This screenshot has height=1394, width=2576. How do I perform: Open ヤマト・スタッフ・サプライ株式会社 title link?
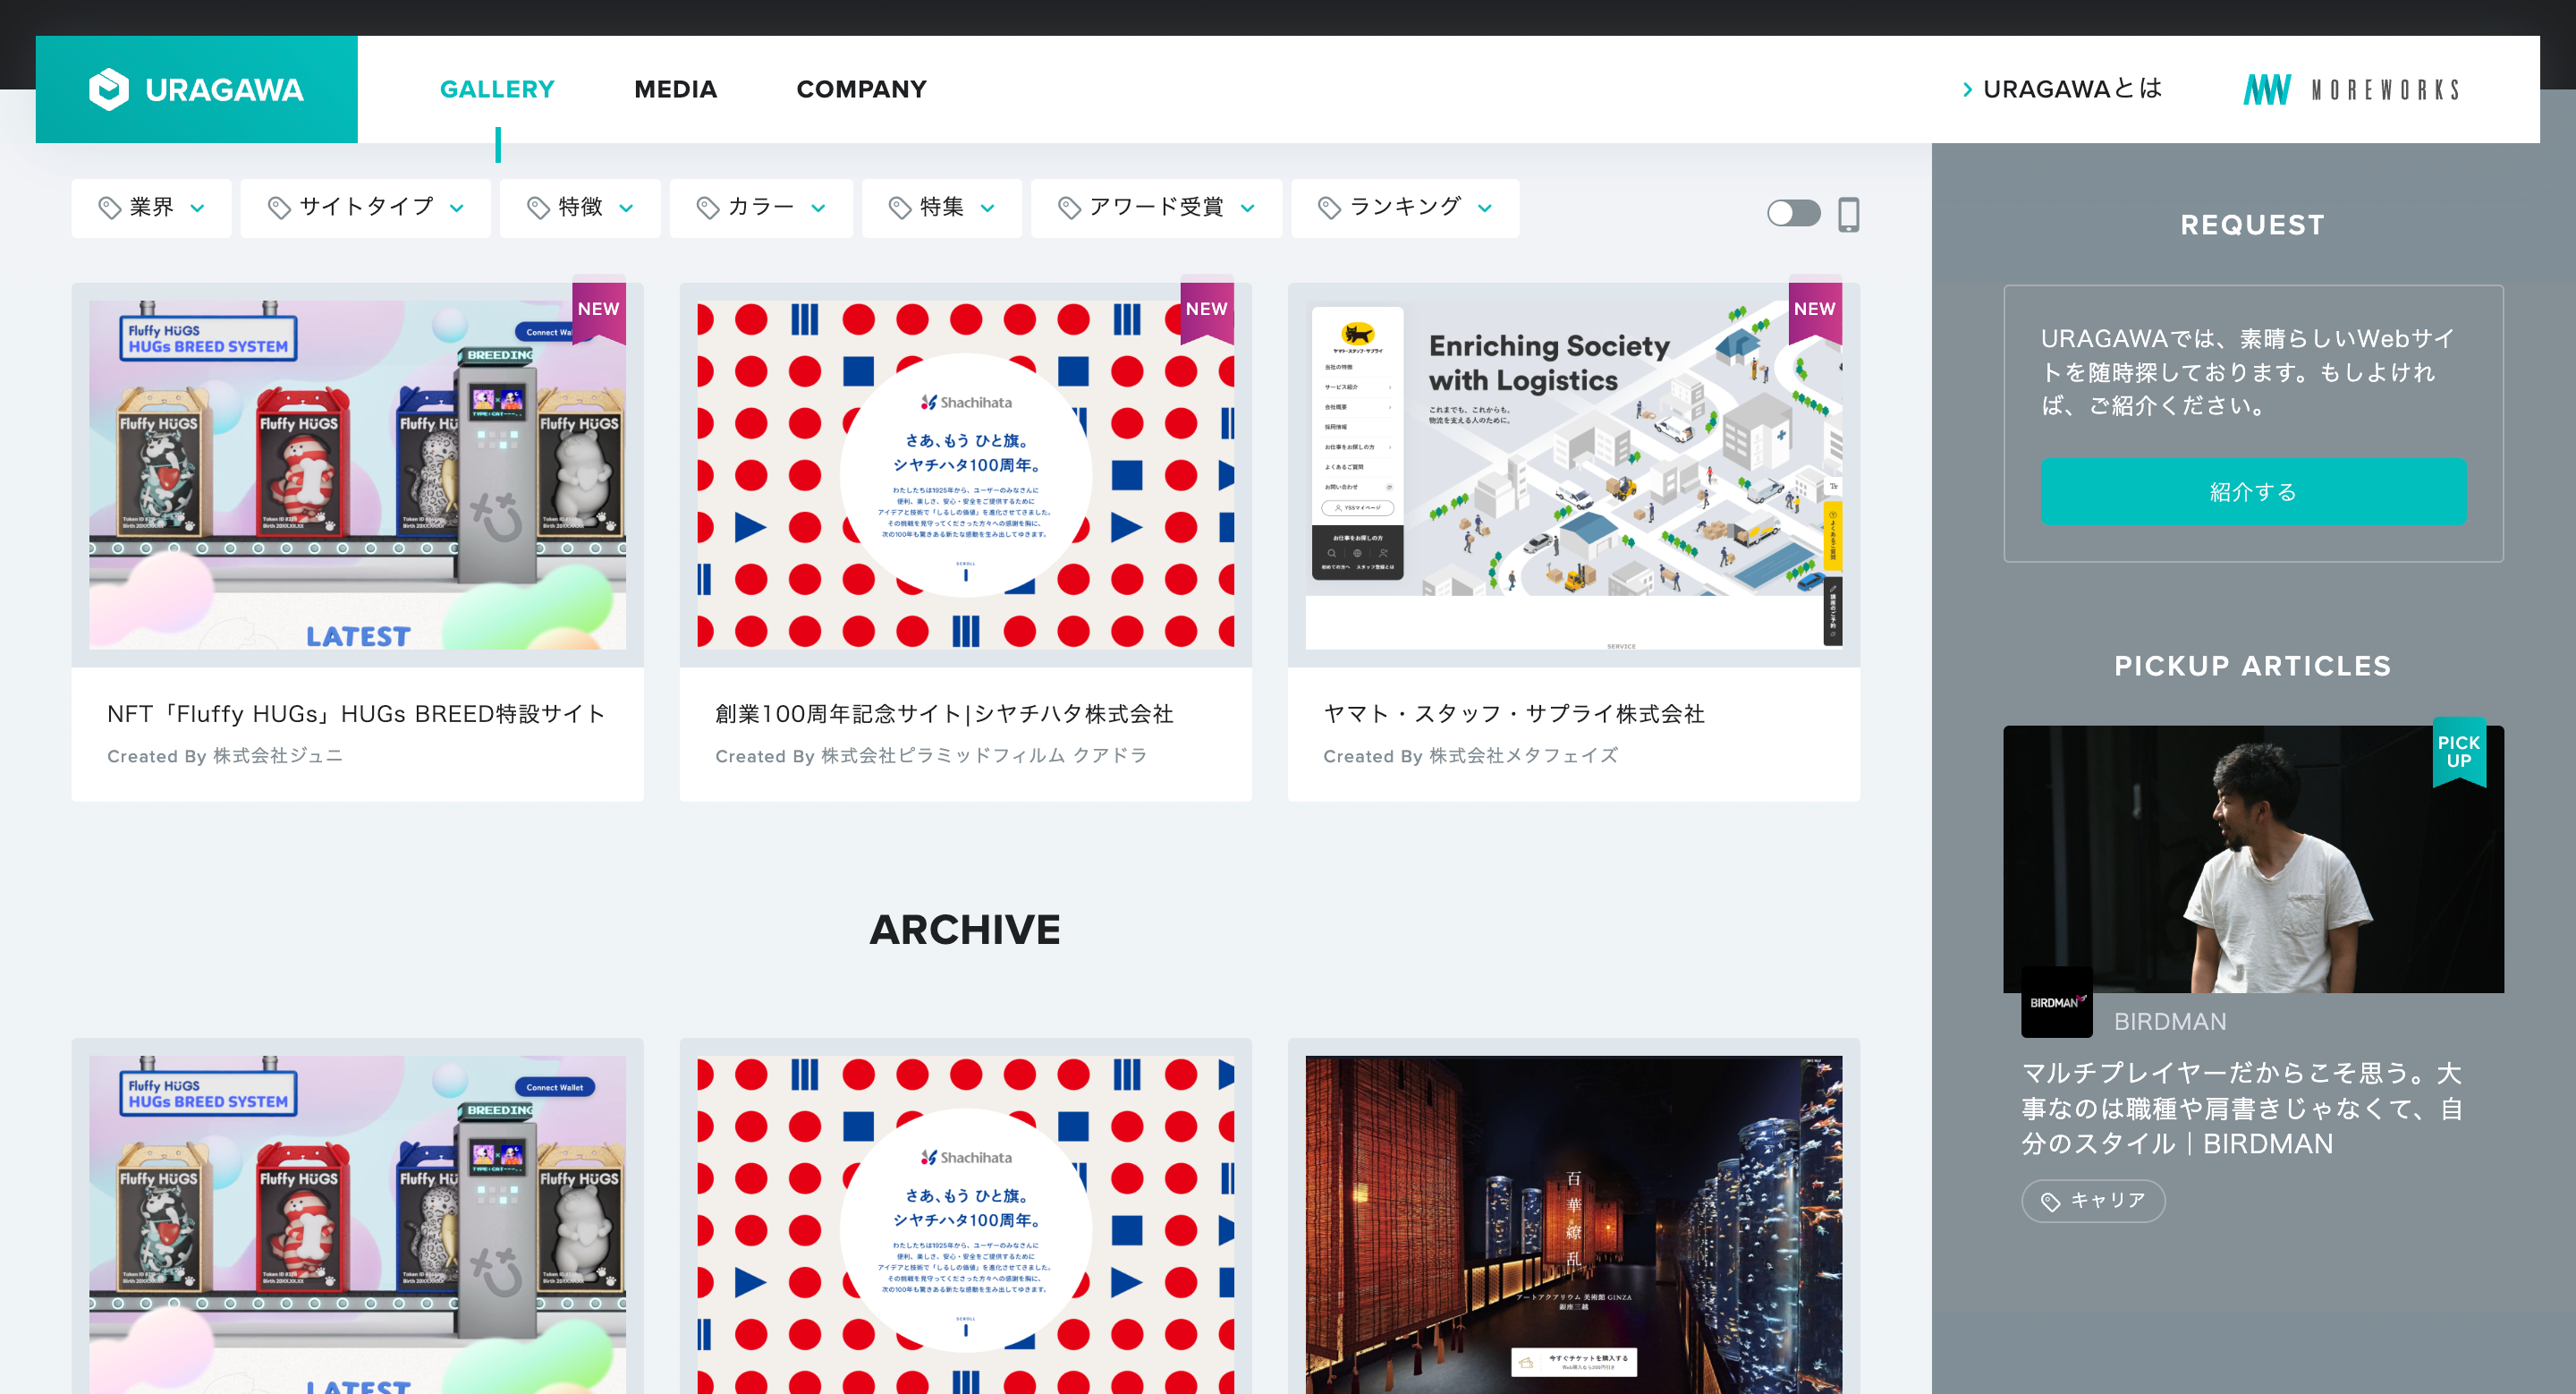(1514, 714)
